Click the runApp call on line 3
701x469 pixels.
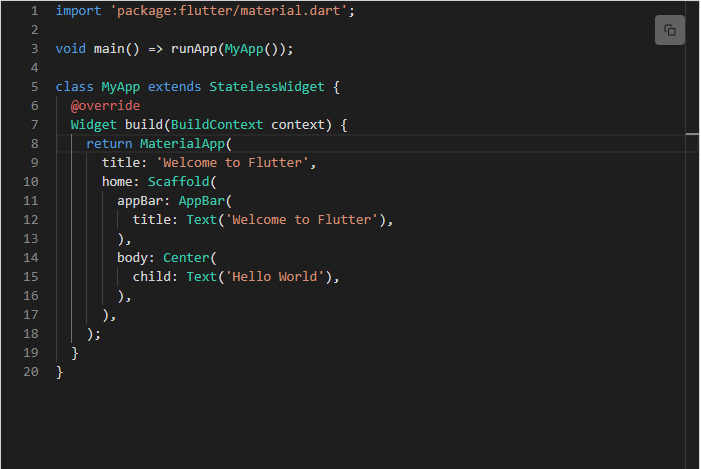point(194,49)
